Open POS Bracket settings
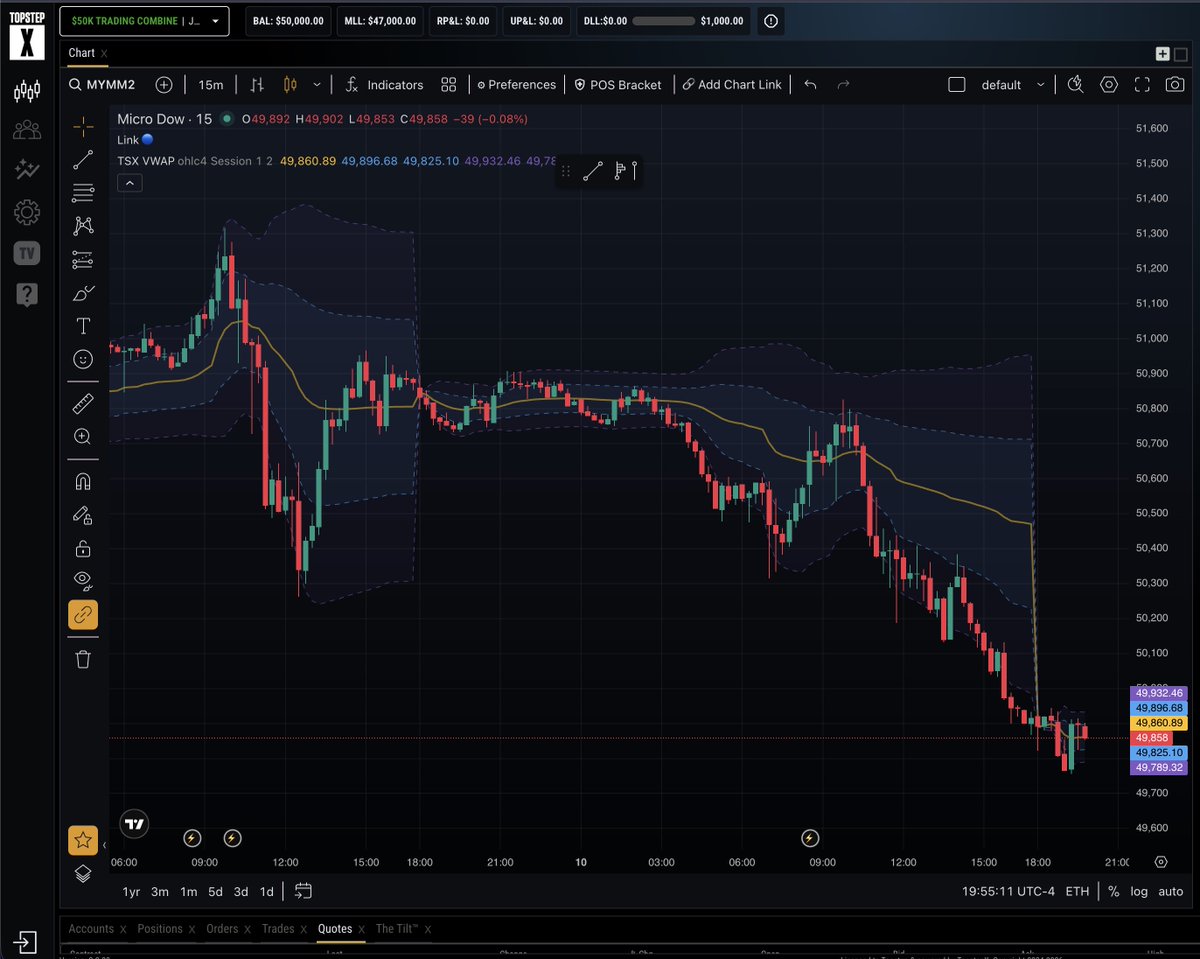 (x=617, y=85)
